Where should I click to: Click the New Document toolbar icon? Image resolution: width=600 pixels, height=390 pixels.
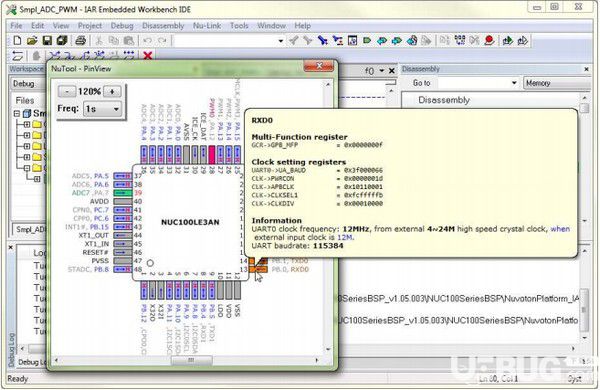pyautogui.click(x=17, y=40)
